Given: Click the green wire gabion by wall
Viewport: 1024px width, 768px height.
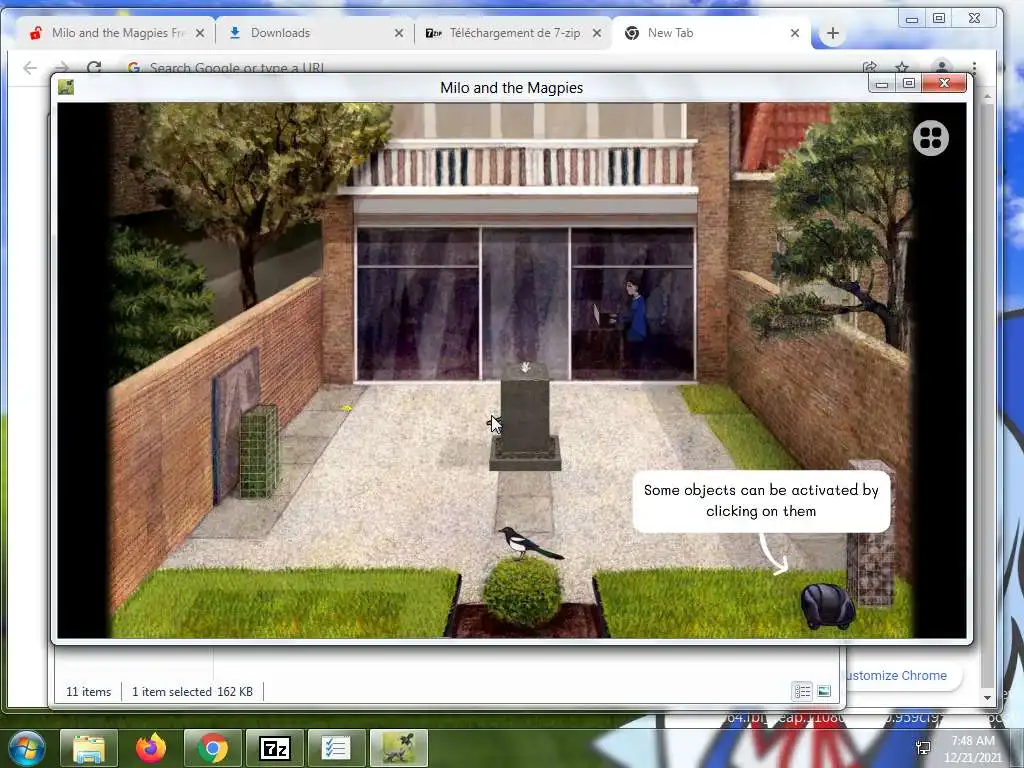Looking at the screenshot, I should (x=259, y=451).
